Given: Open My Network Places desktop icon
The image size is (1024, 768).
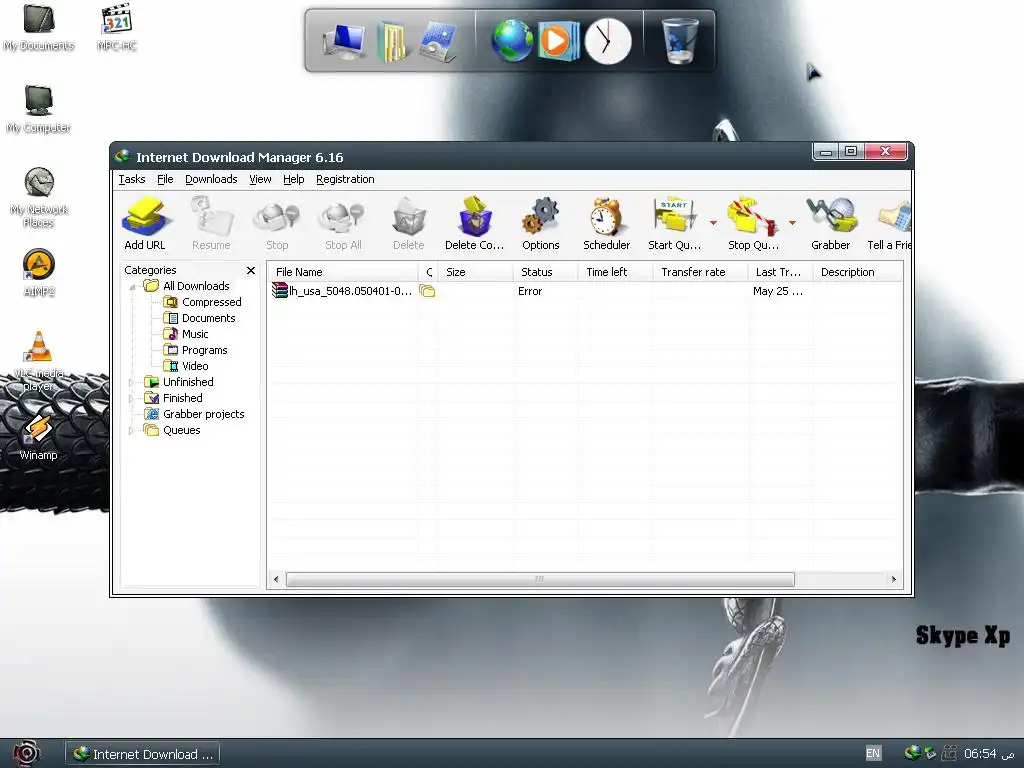Looking at the screenshot, I should click(x=39, y=197).
